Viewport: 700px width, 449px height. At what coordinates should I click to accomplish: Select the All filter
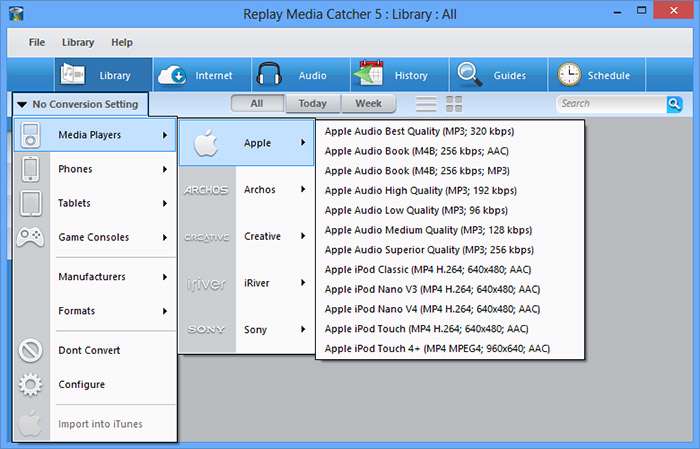coord(257,103)
